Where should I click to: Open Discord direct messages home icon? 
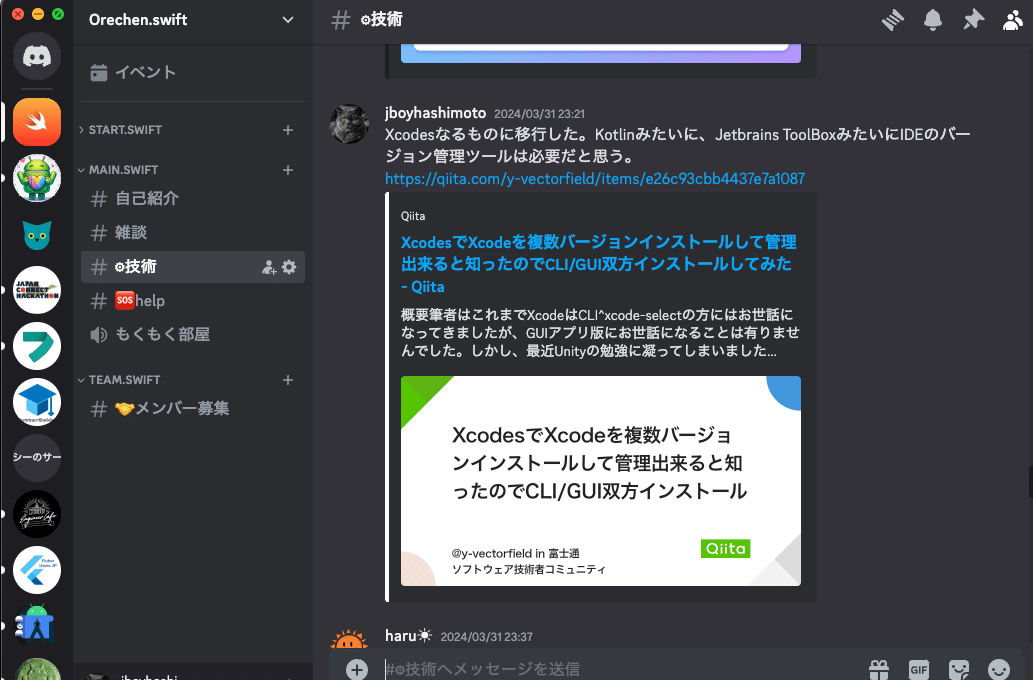tap(37, 56)
